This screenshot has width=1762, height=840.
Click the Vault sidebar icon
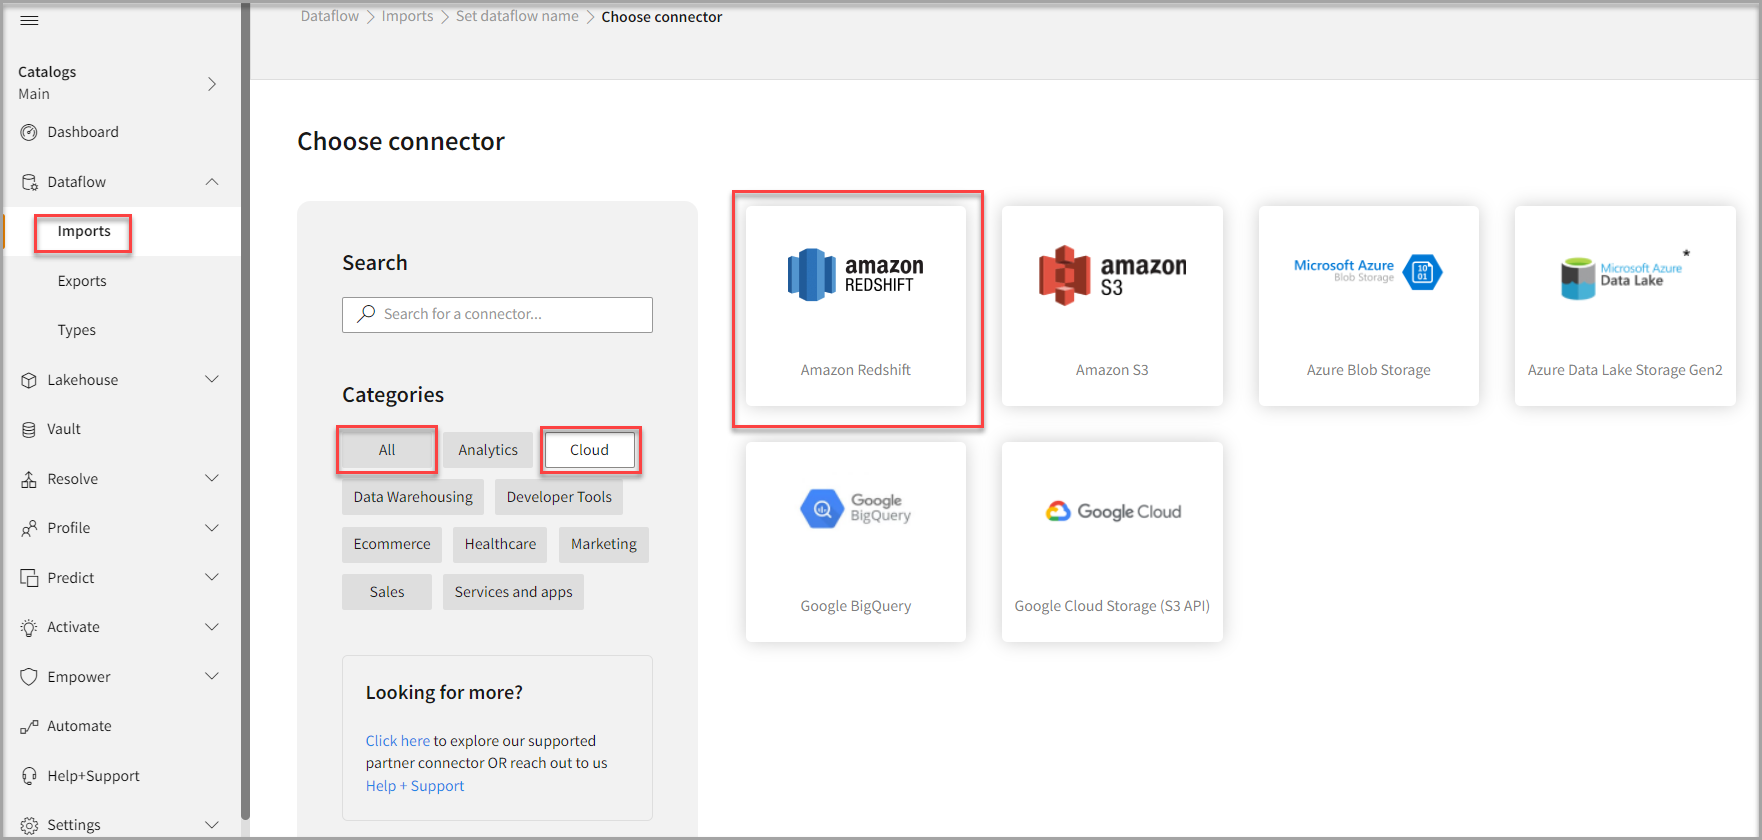pos(29,429)
